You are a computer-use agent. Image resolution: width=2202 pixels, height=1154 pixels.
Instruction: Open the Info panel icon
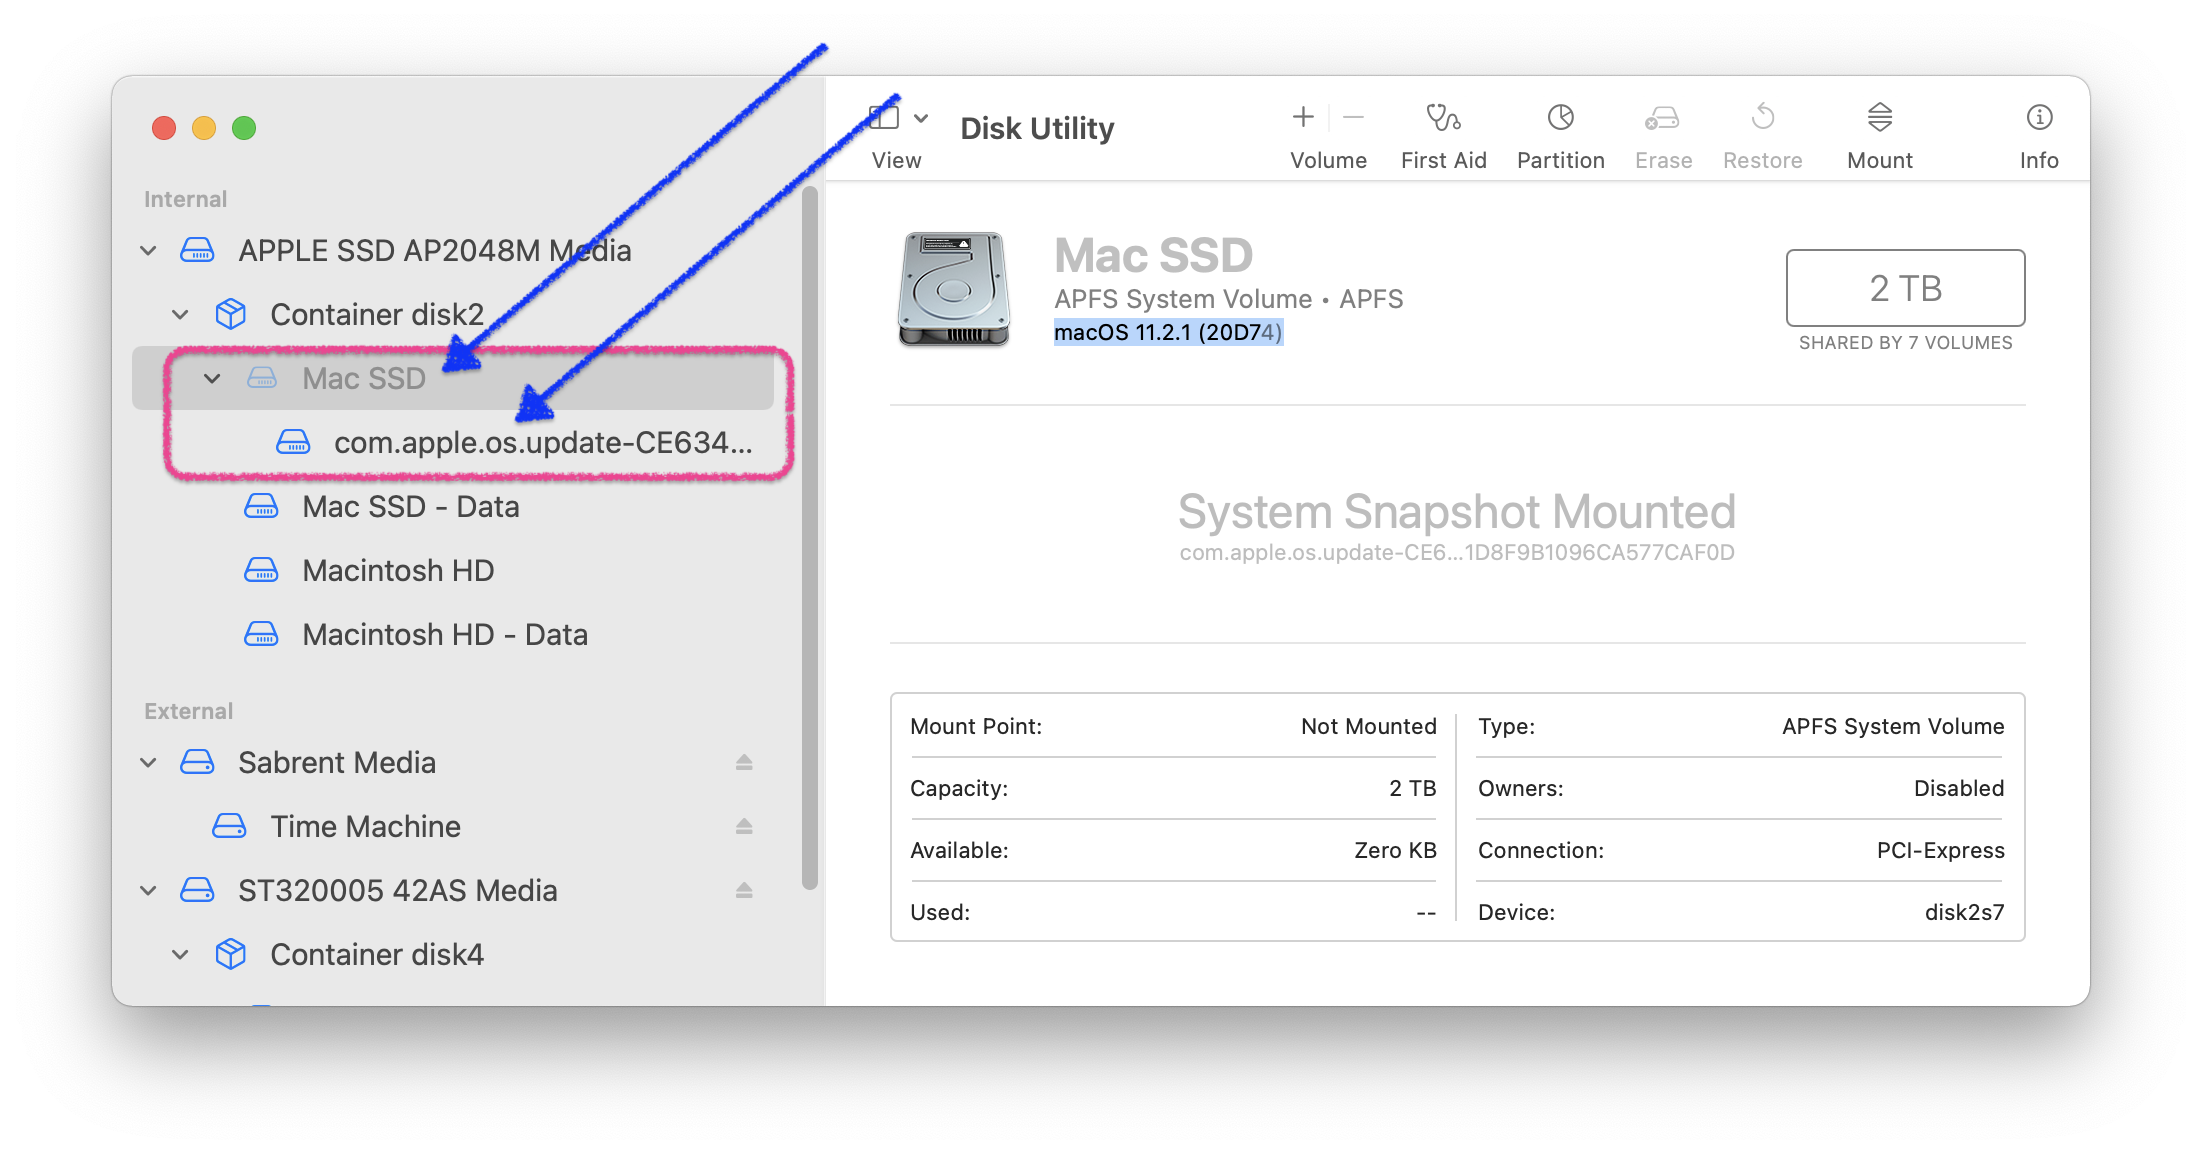click(x=2038, y=118)
